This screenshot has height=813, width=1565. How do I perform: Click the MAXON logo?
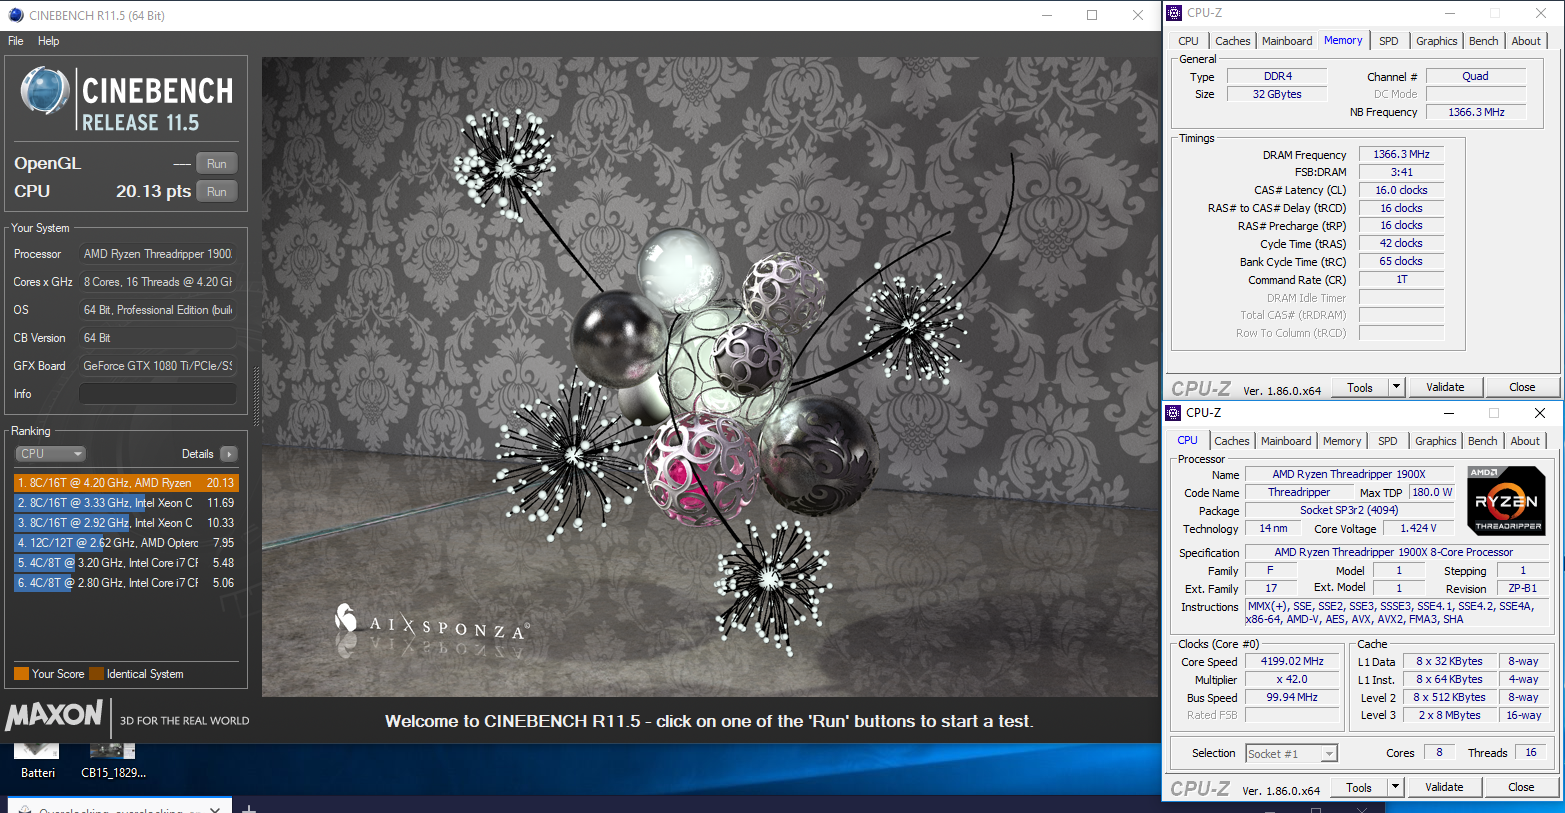[55, 715]
